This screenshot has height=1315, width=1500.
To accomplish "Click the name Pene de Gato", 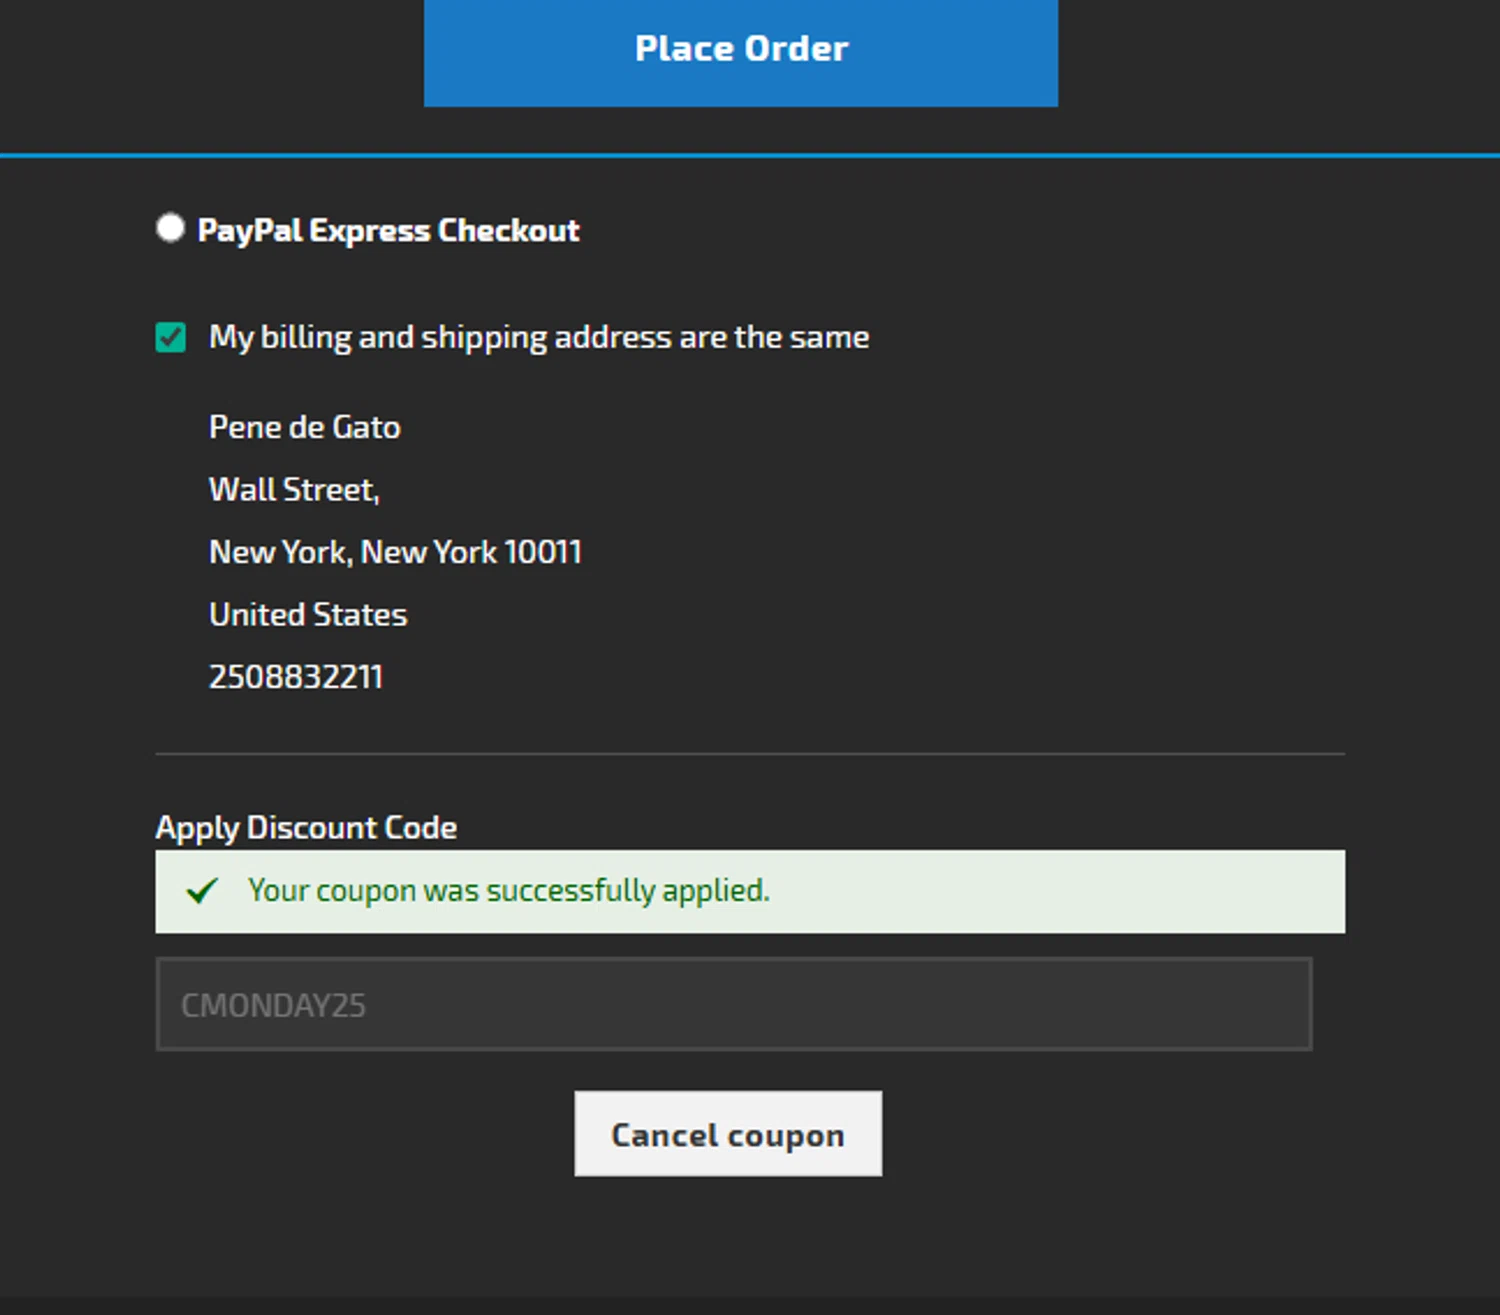I will [x=304, y=428].
